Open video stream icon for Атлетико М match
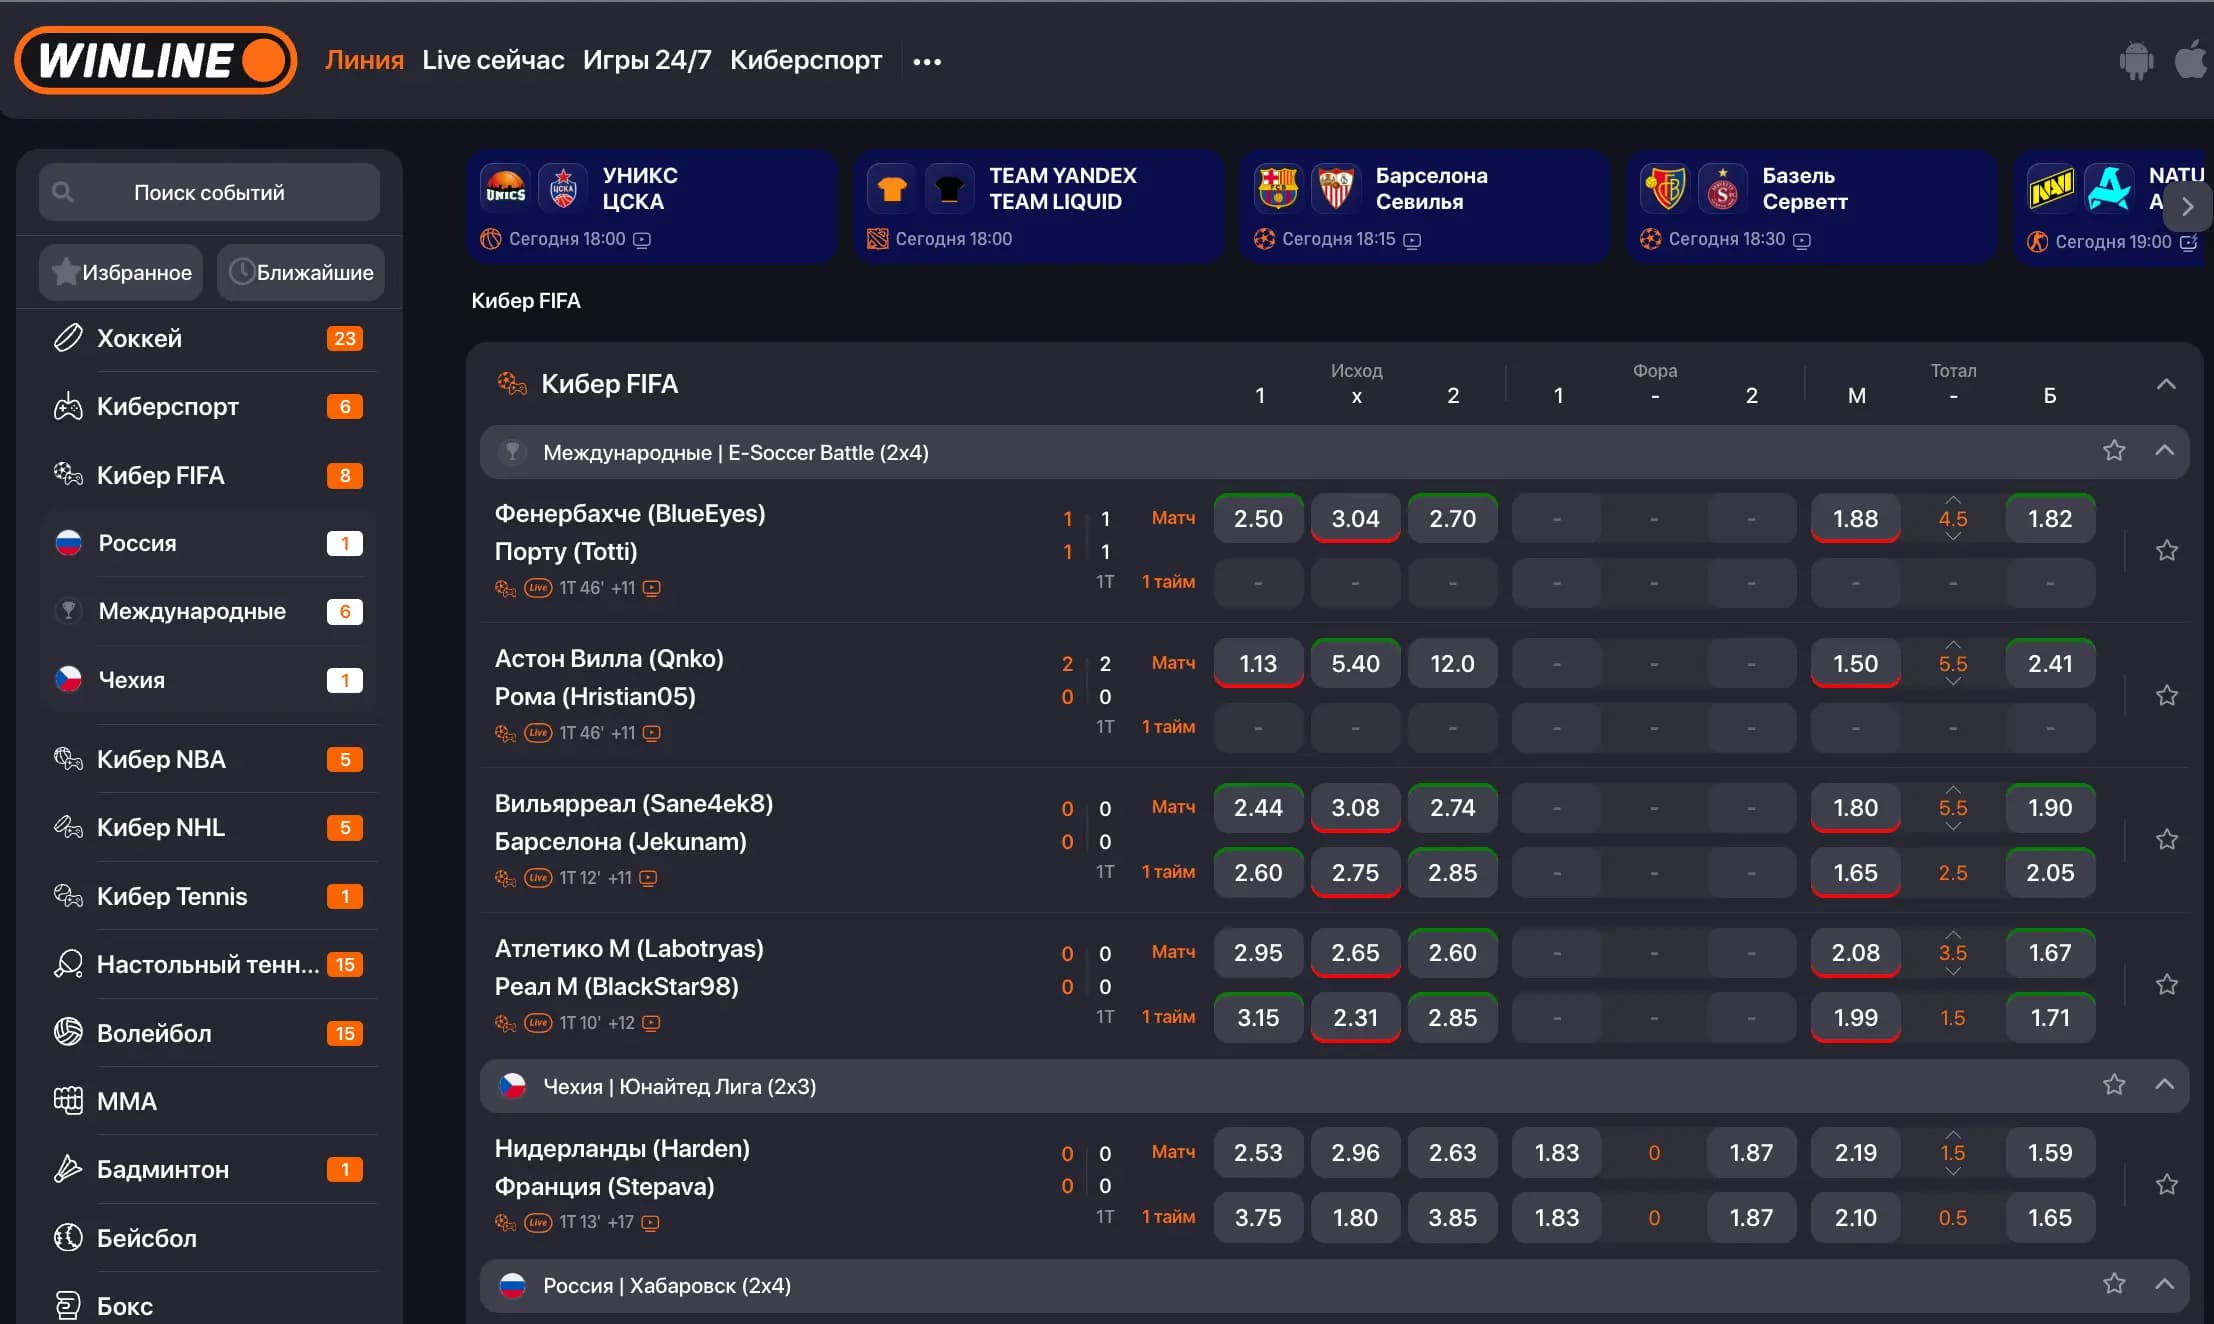Viewport: 2214px width, 1324px height. (x=652, y=1023)
